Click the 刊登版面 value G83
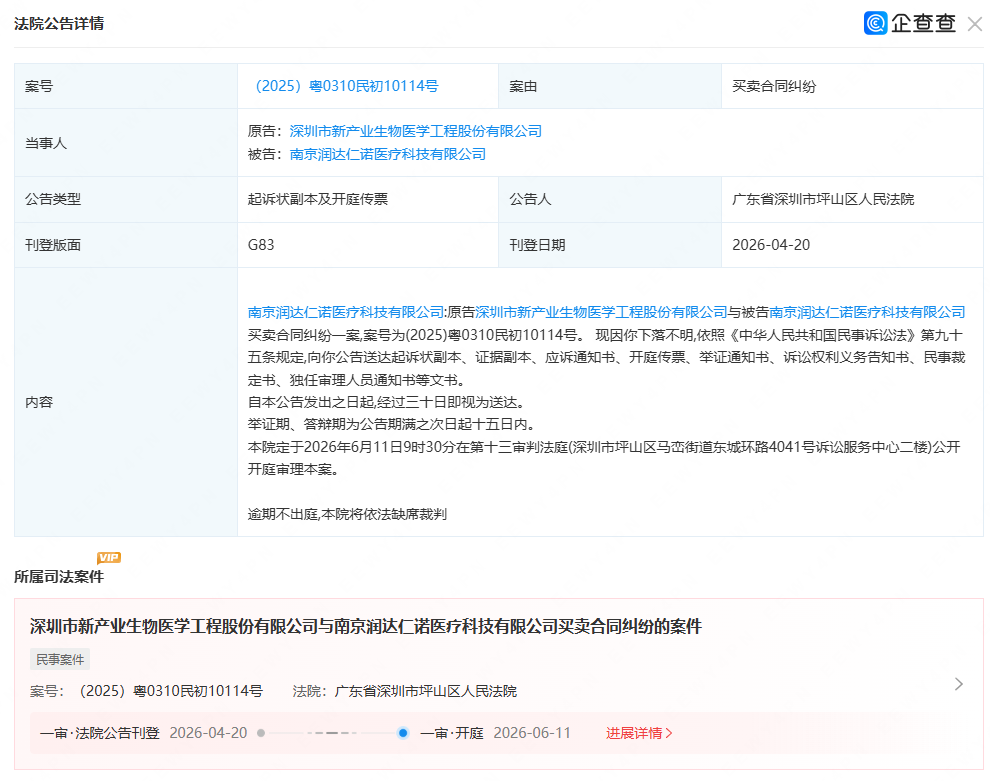 [x=258, y=244]
